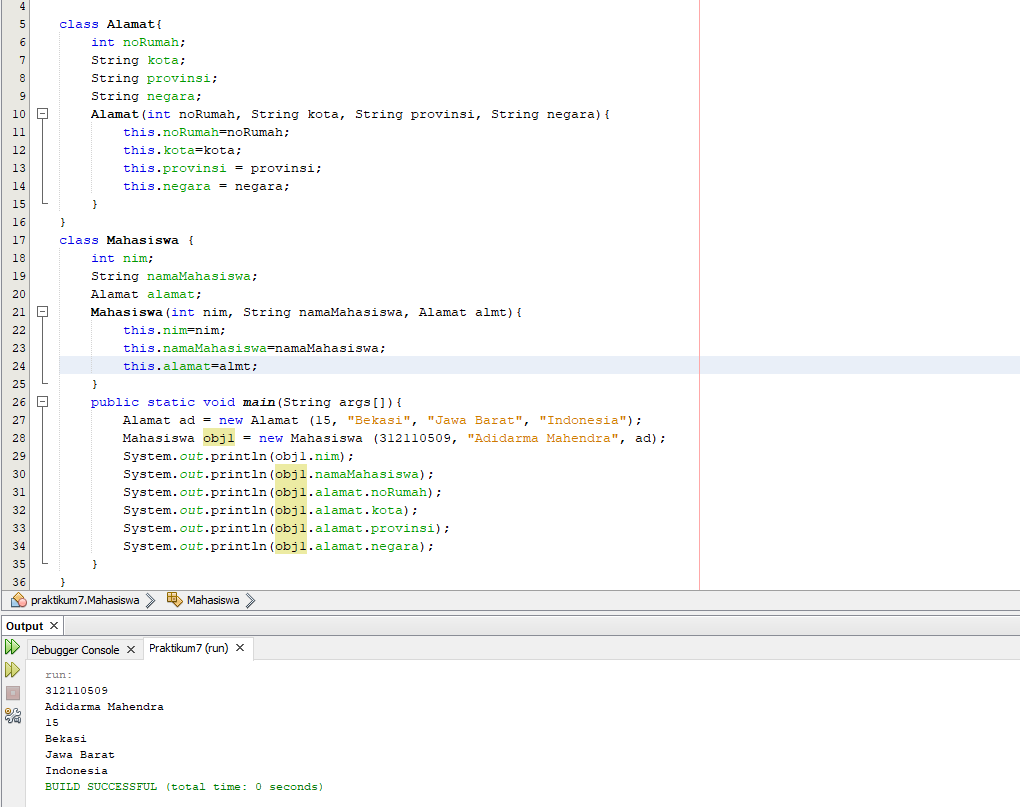Click the highlighted obj1 variable on line 28
Viewport: 1020px width, 807px height.
[219, 437]
